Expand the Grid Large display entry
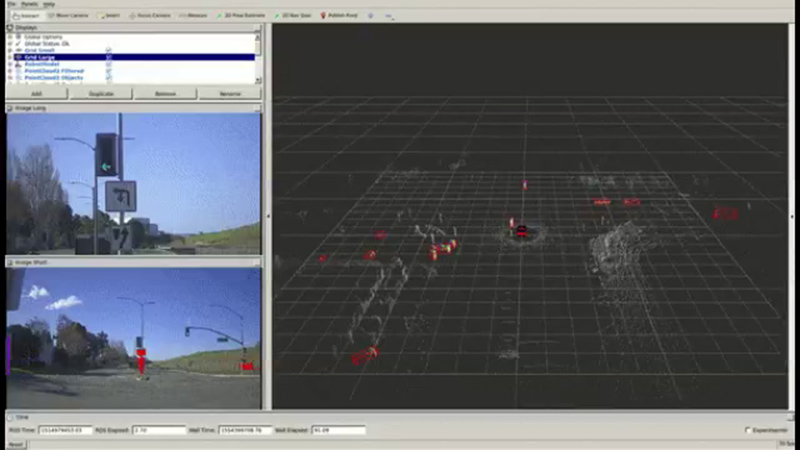The image size is (800, 450). [x=10, y=57]
